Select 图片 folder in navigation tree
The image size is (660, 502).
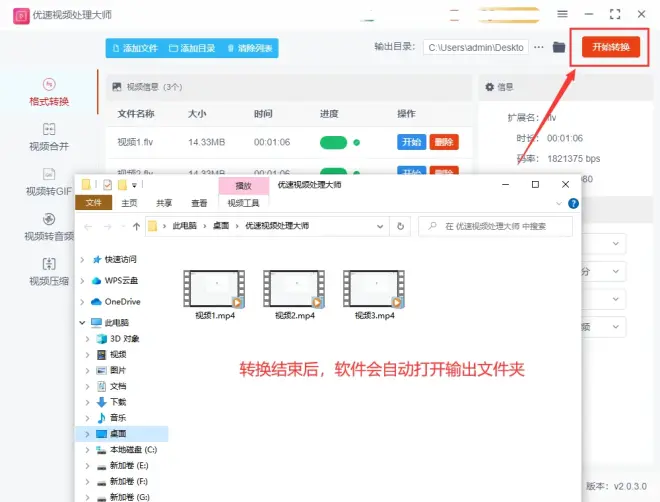tap(118, 370)
